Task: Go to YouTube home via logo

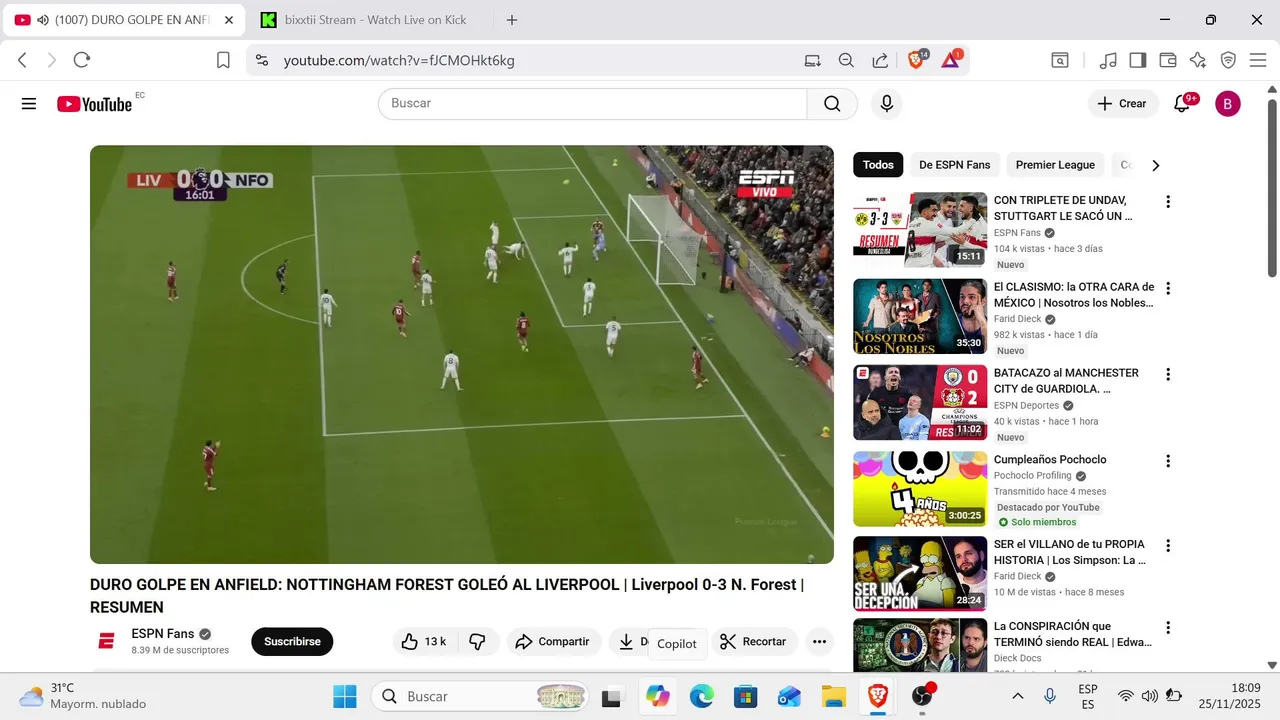Action: (x=94, y=104)
